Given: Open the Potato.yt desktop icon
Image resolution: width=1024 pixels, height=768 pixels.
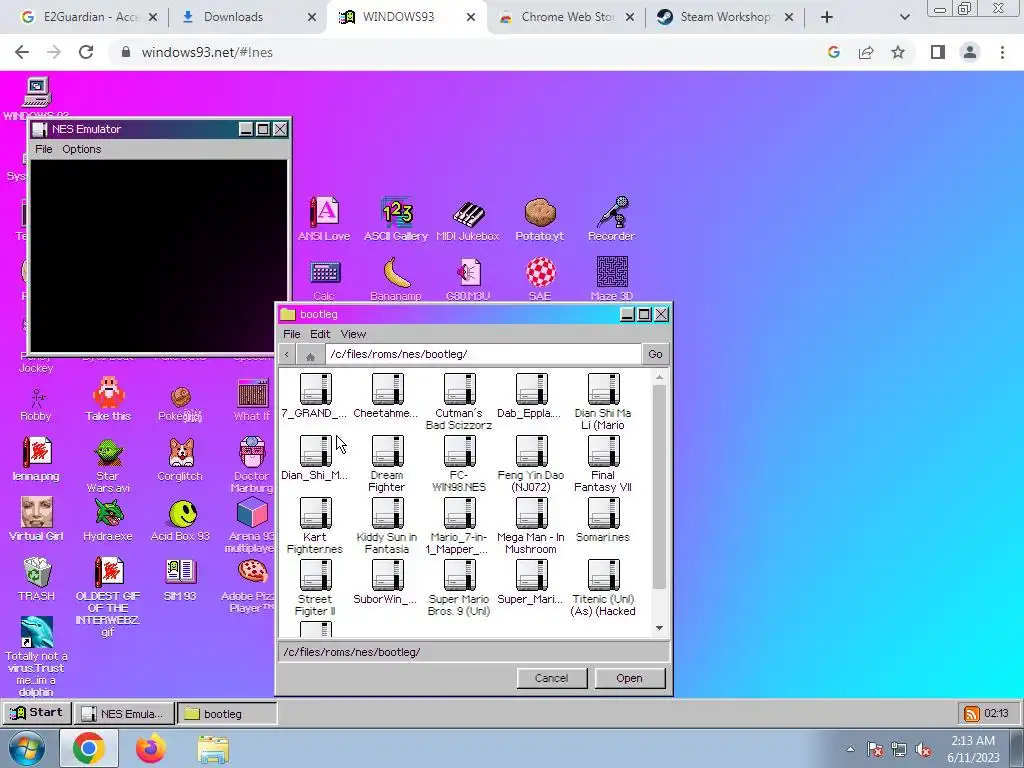Looking at the screenshot, I should (x=539, y=219).
